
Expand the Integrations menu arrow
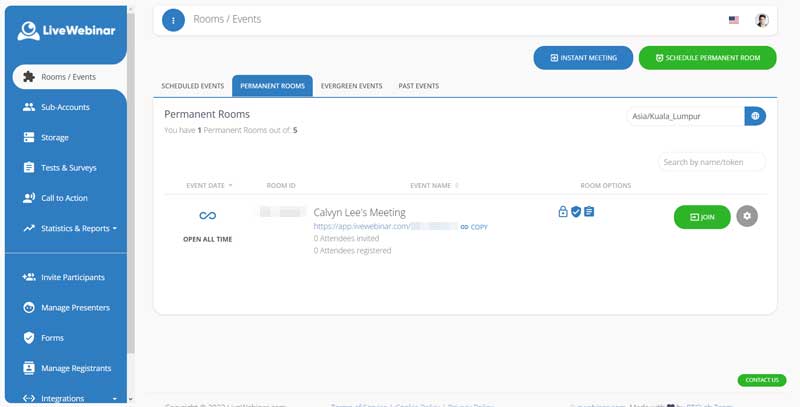pyautogui.click(x=114, y=398)
